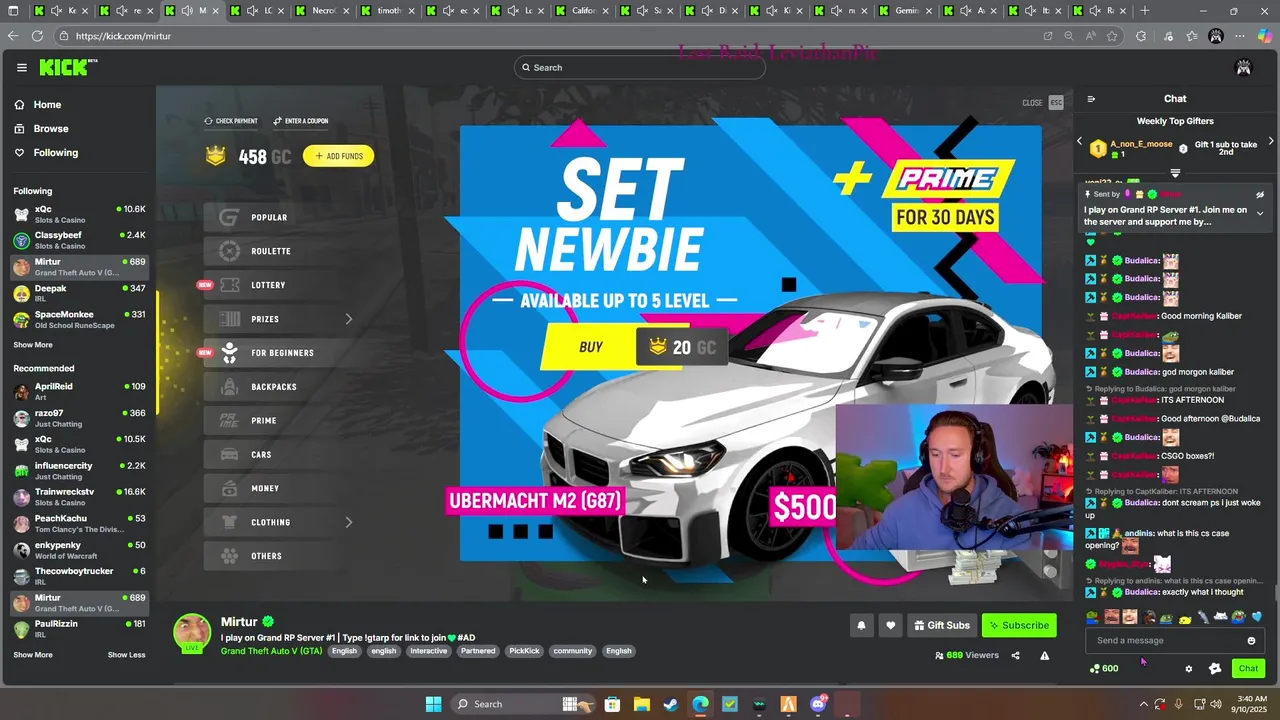Click the Kick search box
1280x720 pixels.
(639, 67)
